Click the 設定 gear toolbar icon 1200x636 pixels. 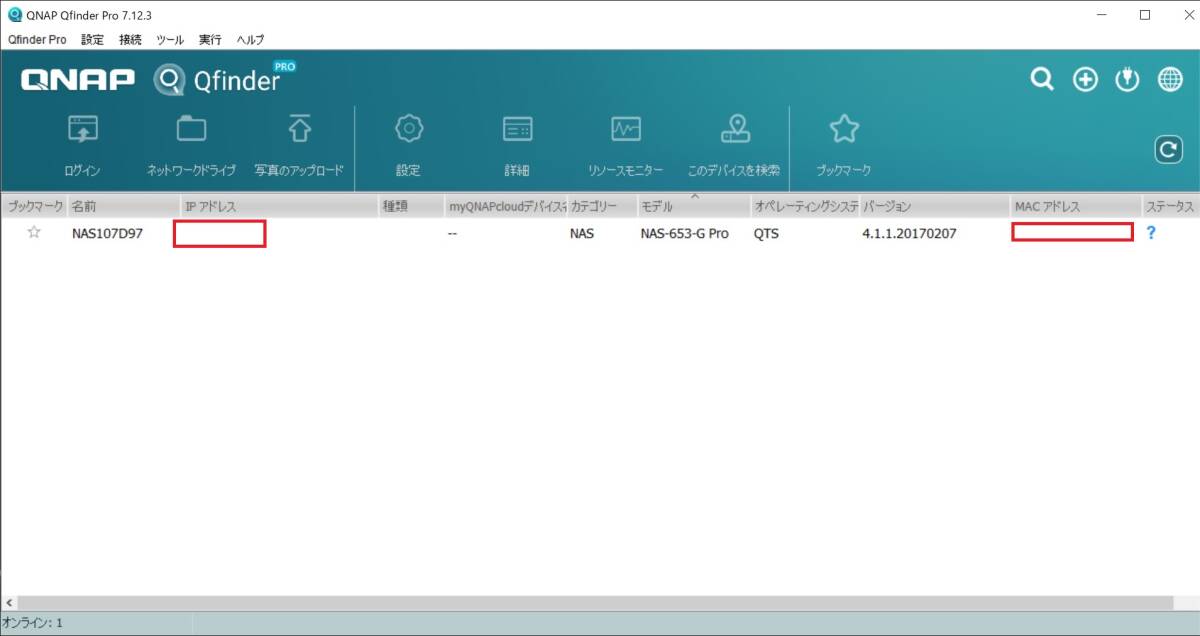[408, 128]
